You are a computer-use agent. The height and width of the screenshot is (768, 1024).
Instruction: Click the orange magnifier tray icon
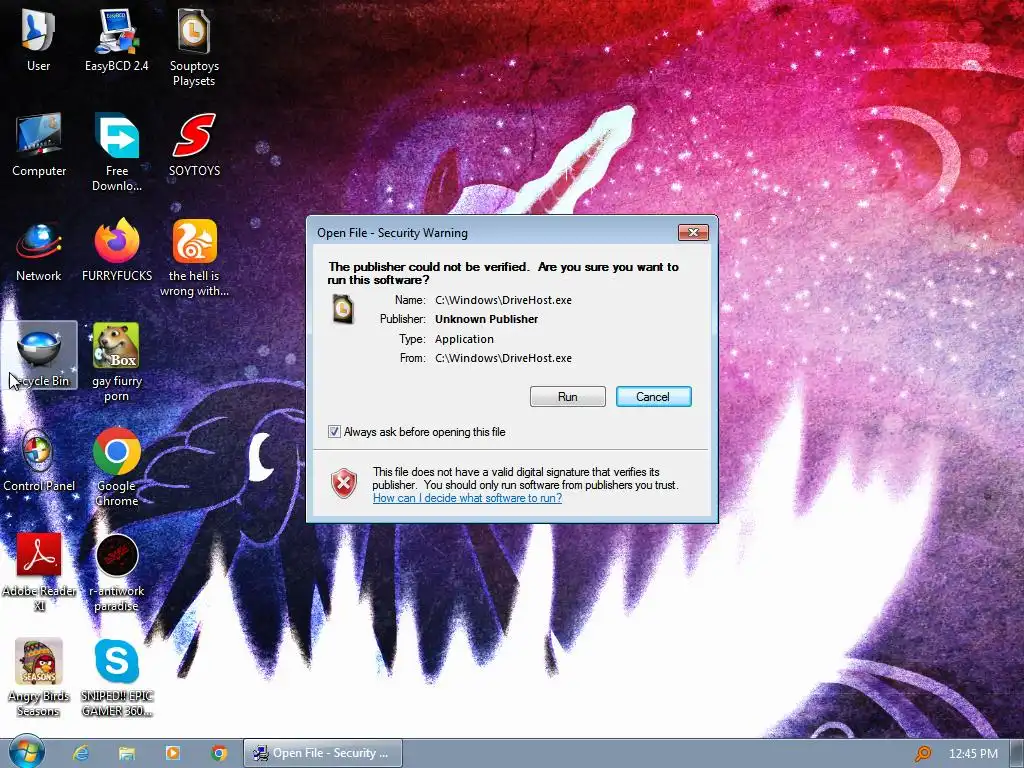[x=923, y=754]
